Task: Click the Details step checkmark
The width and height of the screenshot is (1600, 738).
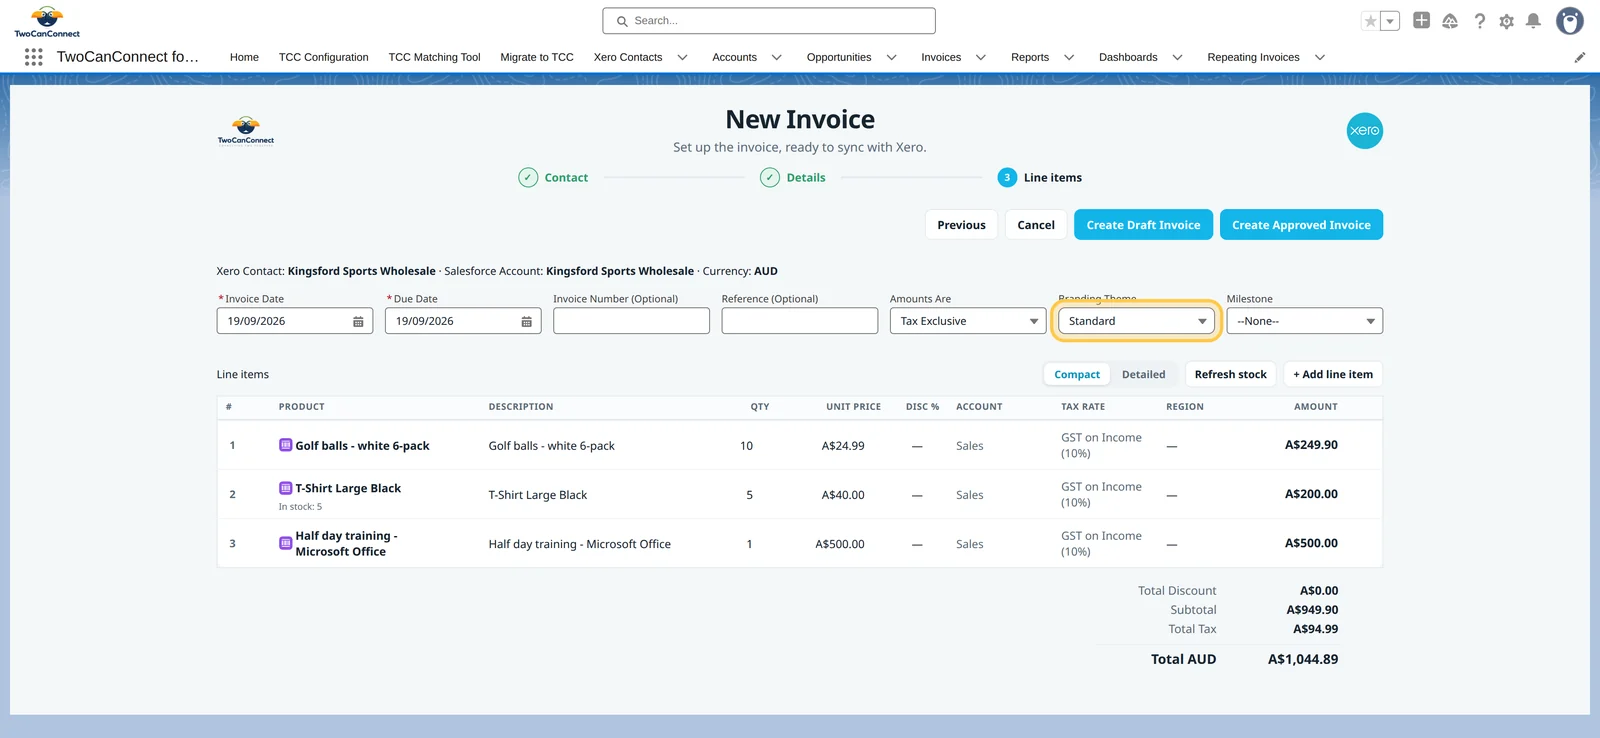Action: [770, 178]
